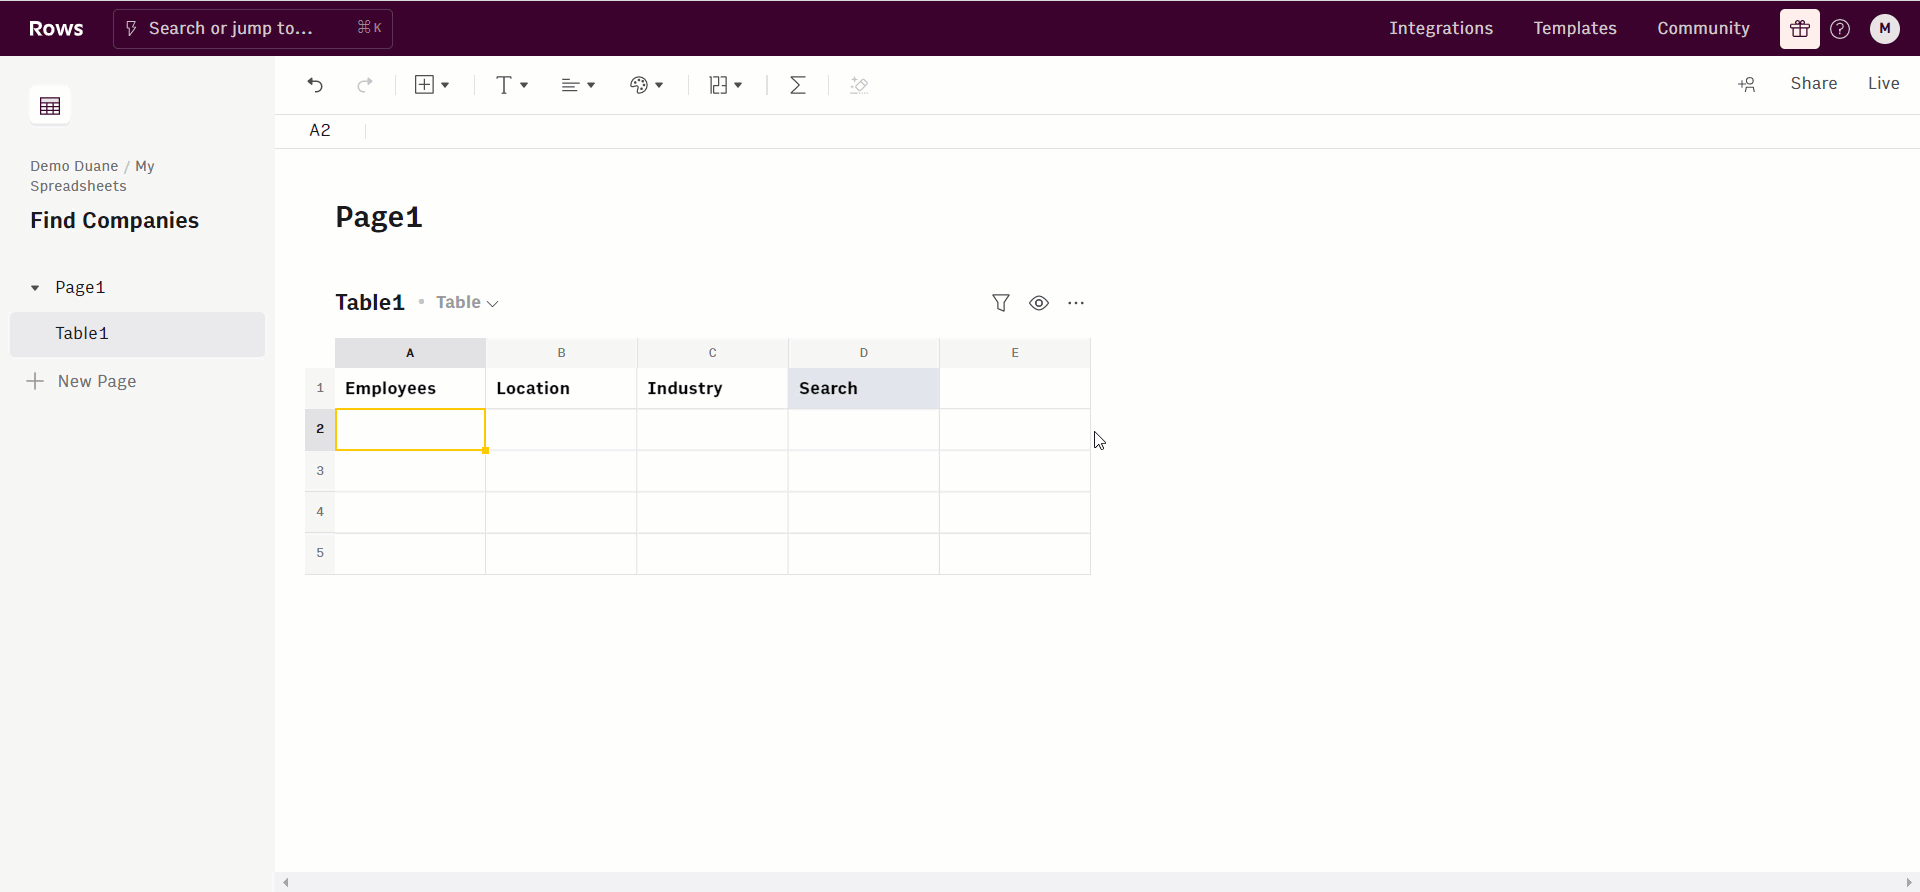Open the color palette dropdown
Screen dimensions: 1920x892
pos(646,85)
